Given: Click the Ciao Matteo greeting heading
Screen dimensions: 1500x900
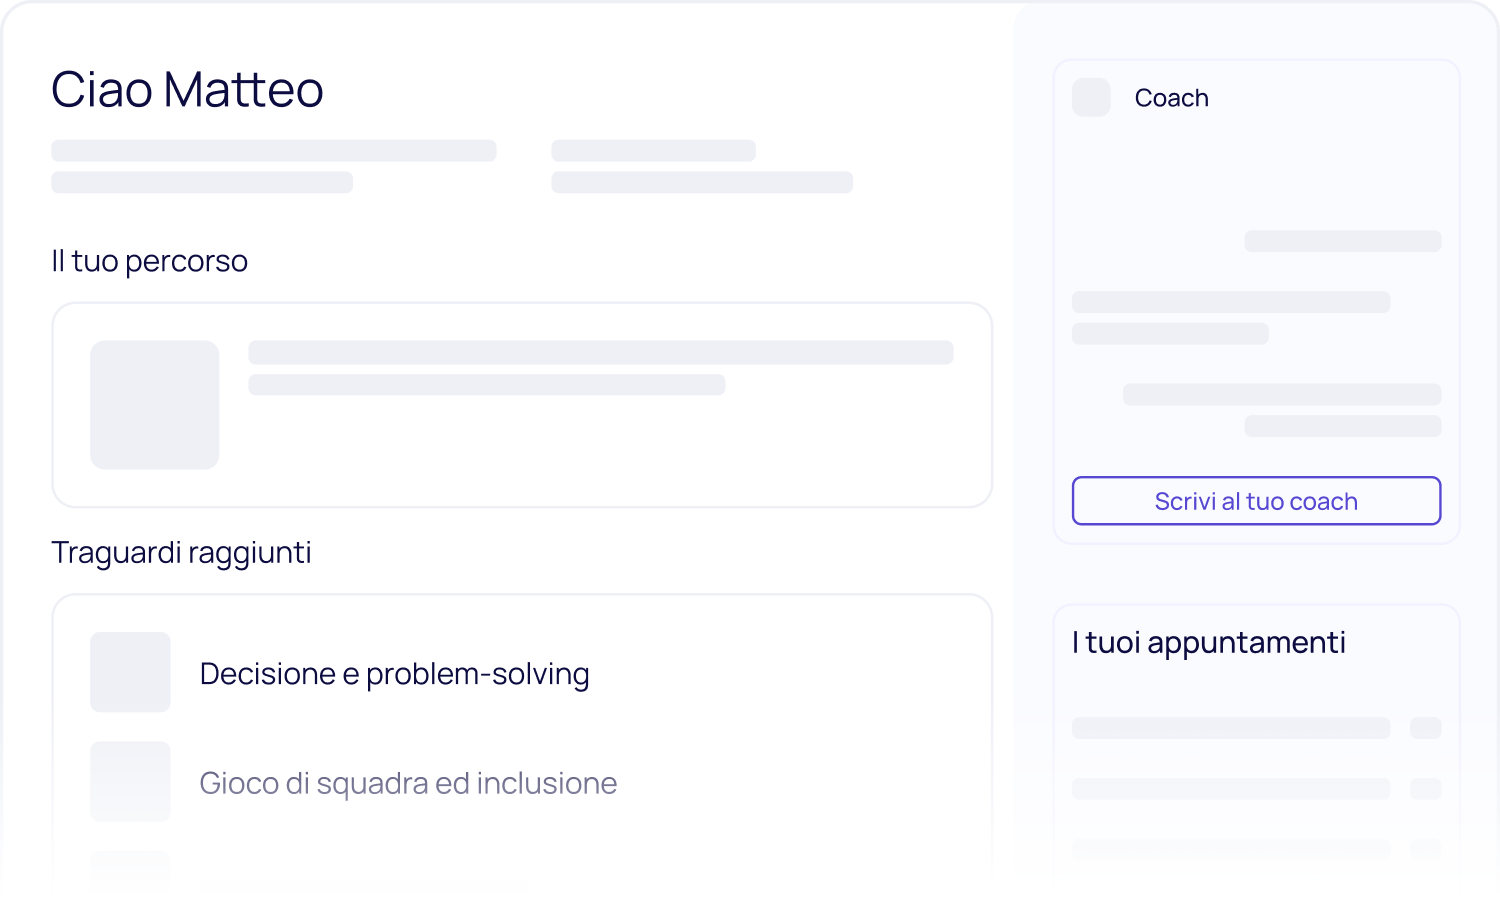Looking at the screenshot, I should click(x=187, y=90).
